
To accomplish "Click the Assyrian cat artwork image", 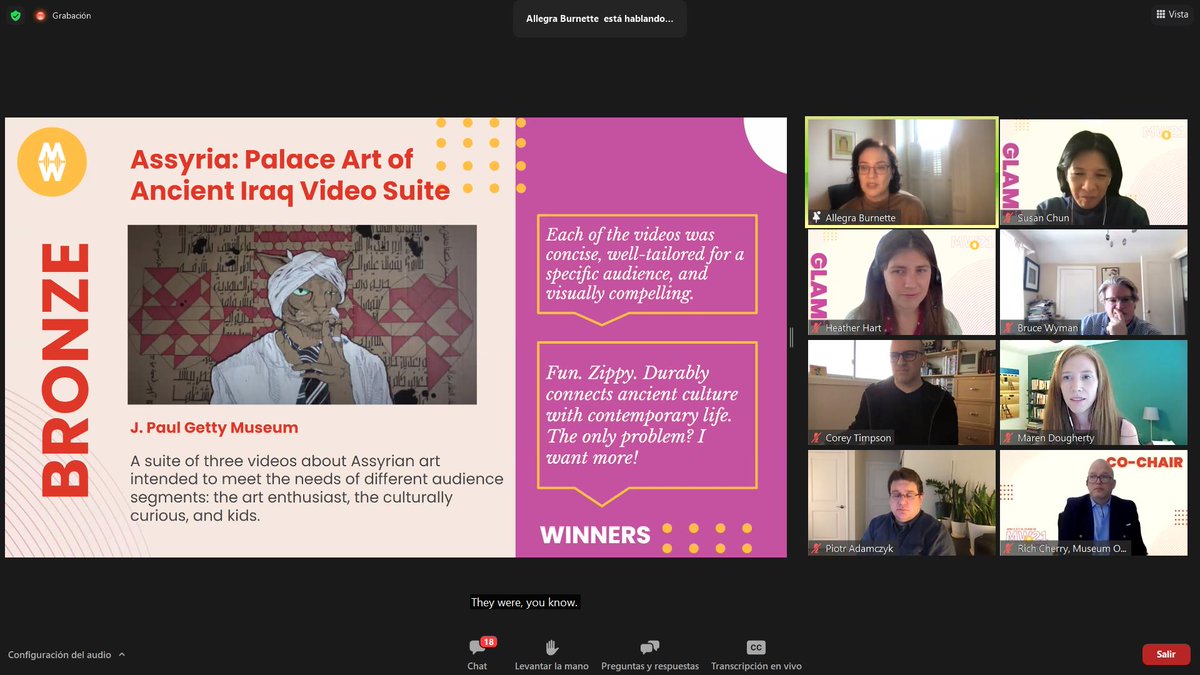I will coord(302,314).
